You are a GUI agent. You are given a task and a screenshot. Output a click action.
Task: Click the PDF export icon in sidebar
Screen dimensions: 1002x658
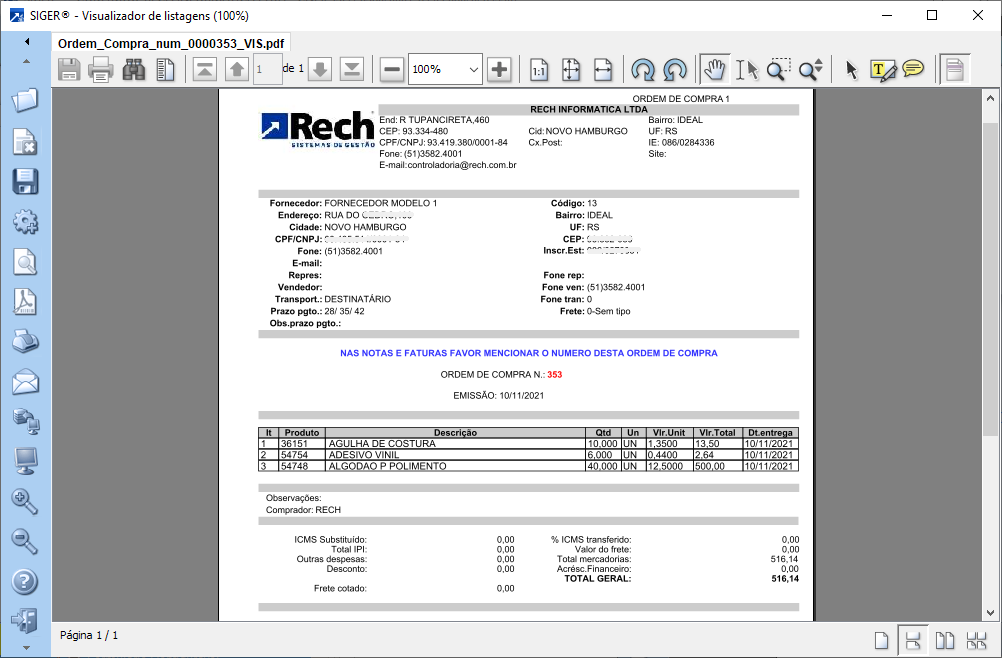point(24,301)
